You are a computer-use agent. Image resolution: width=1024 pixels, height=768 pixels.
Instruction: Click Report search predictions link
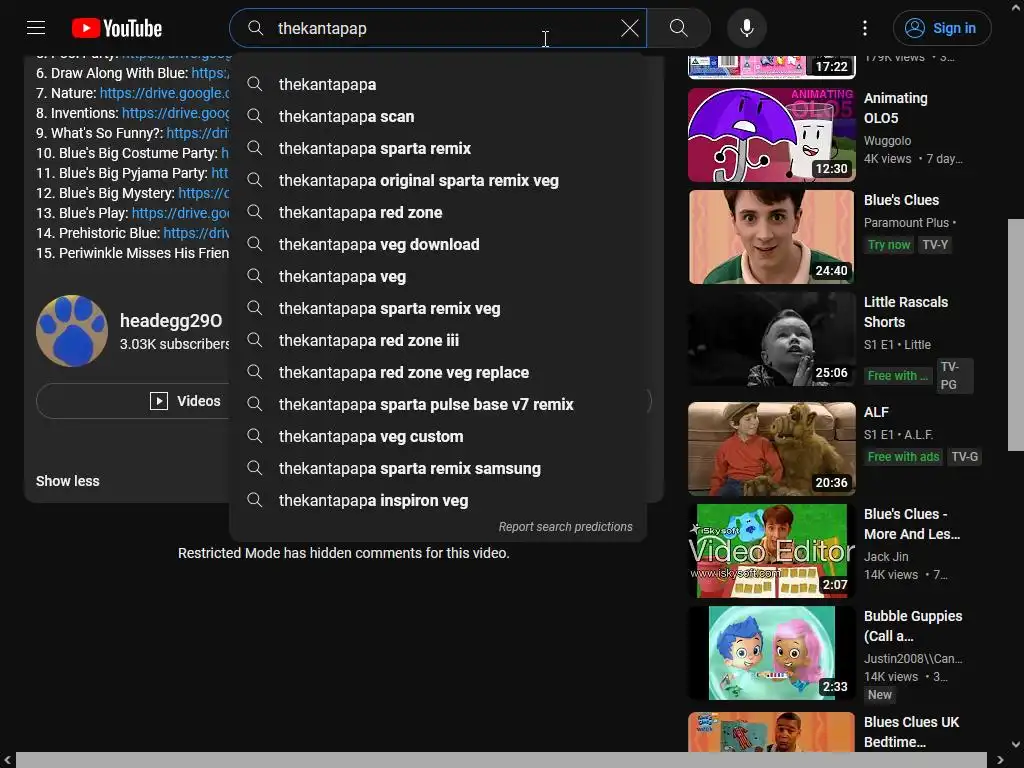point(566,526)
